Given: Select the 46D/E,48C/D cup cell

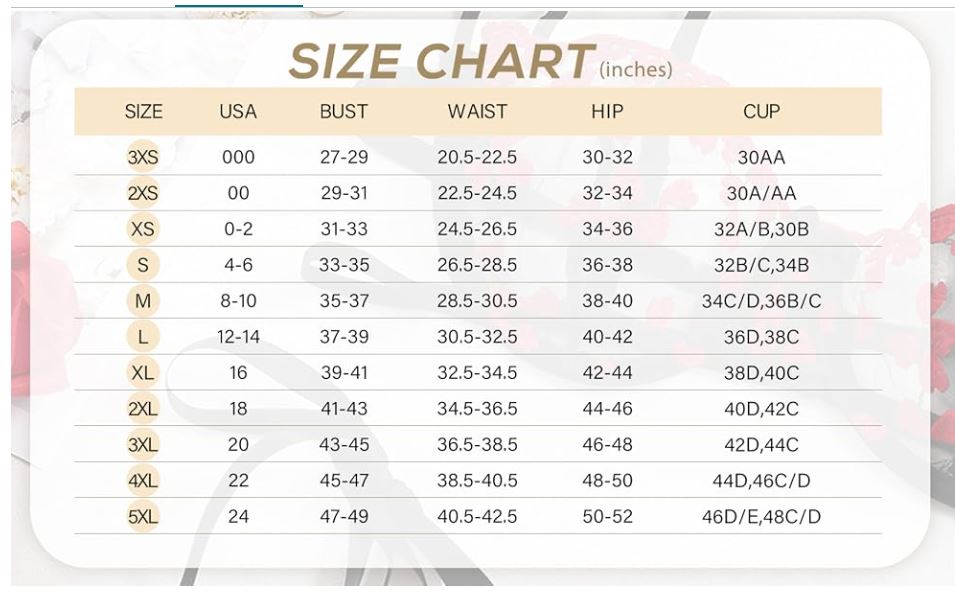Looking at the screenshot, I should pos(761,517).
